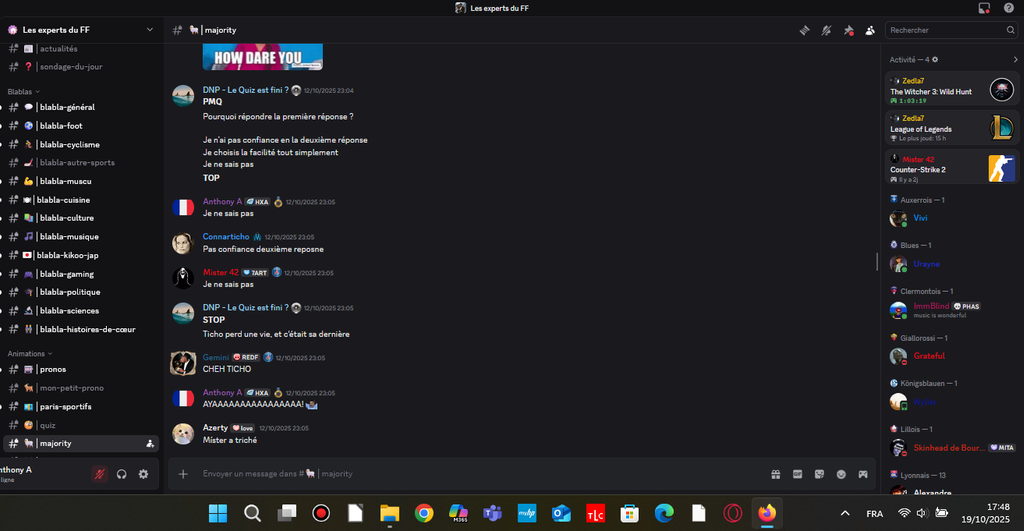The height and width of the screenshot is (531, 1024).
Task: Open the gift icon in the message bar
Action: coord(775,474)
